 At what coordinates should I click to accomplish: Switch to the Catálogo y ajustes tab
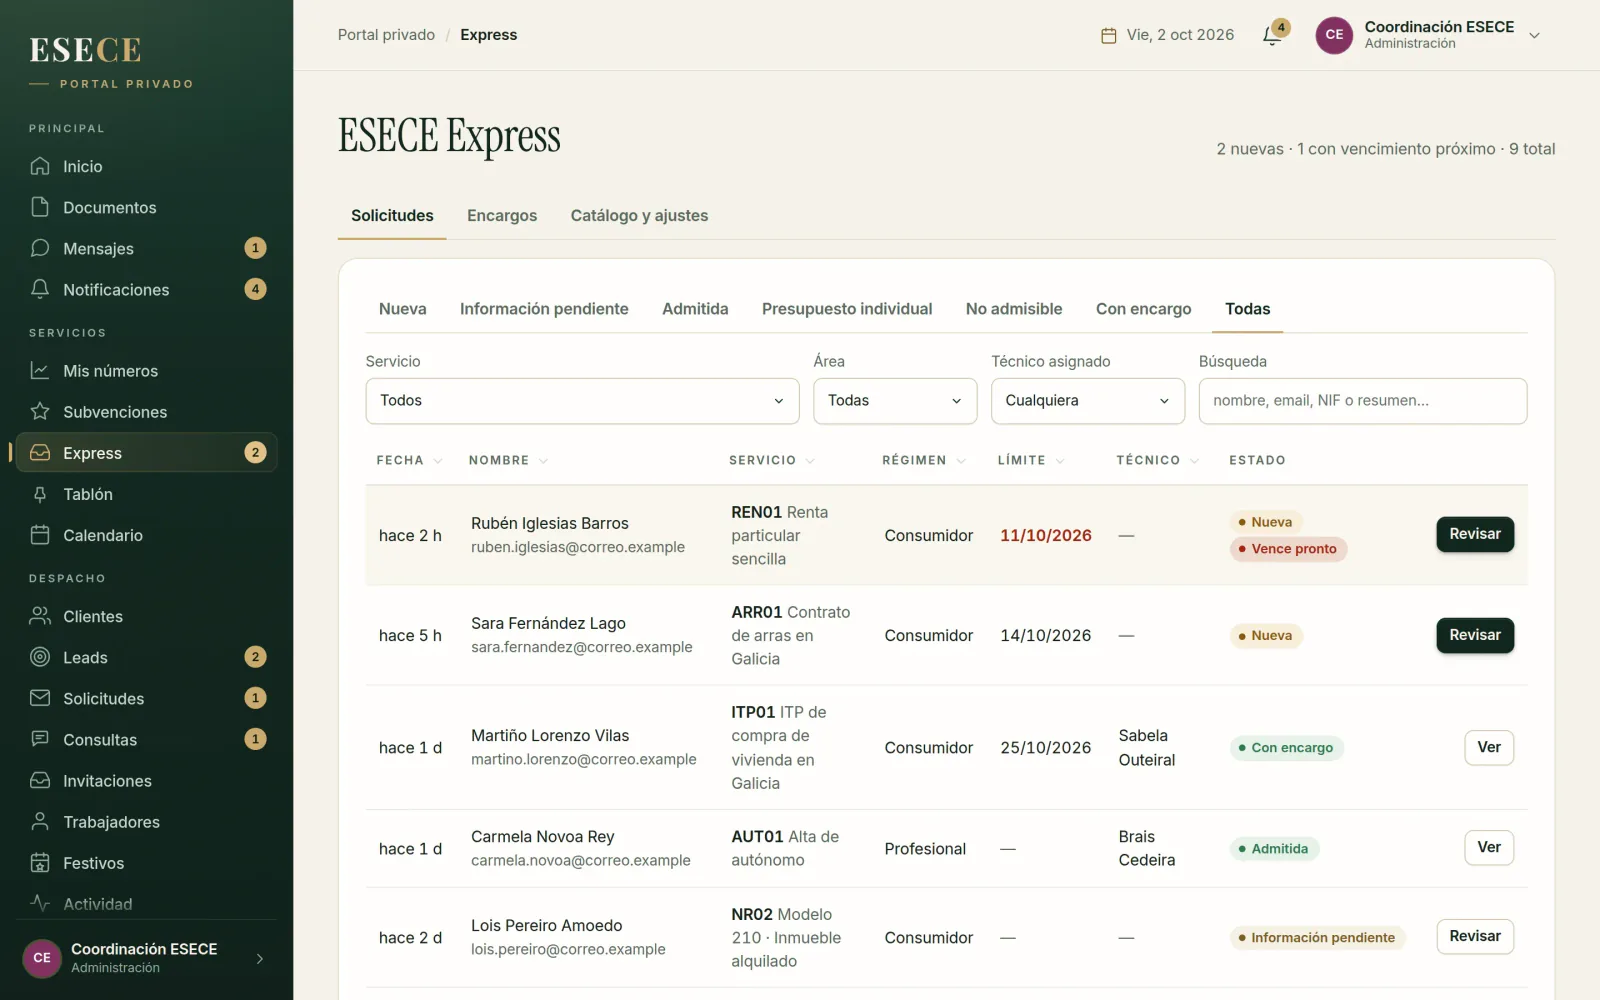coord(639,216)
